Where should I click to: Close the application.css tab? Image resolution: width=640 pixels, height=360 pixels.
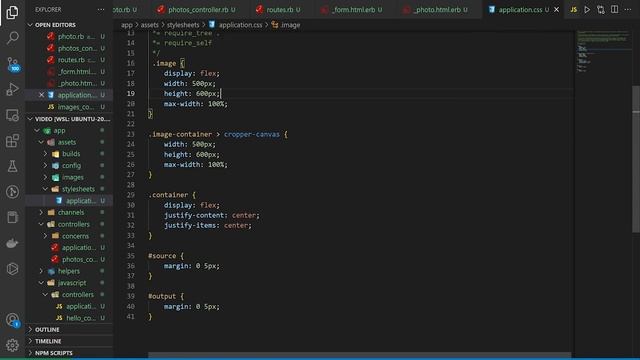(x=556, y=9)
